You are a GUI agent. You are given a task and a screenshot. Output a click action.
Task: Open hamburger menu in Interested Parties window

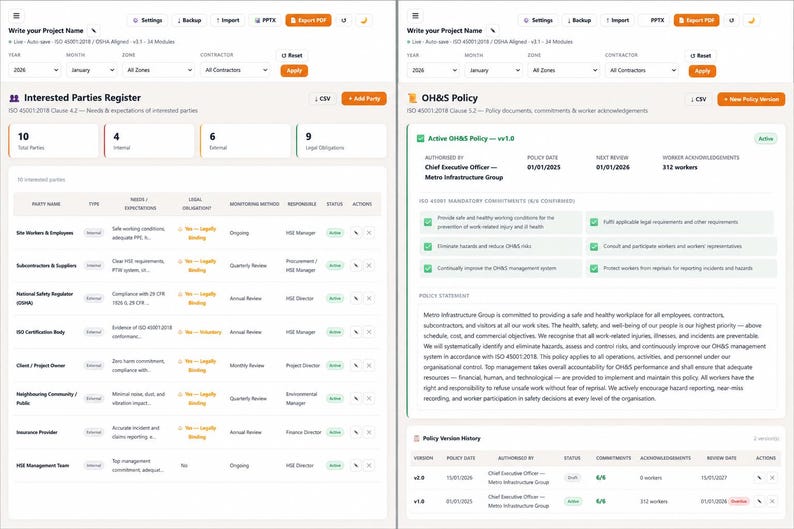coord(16,16)
